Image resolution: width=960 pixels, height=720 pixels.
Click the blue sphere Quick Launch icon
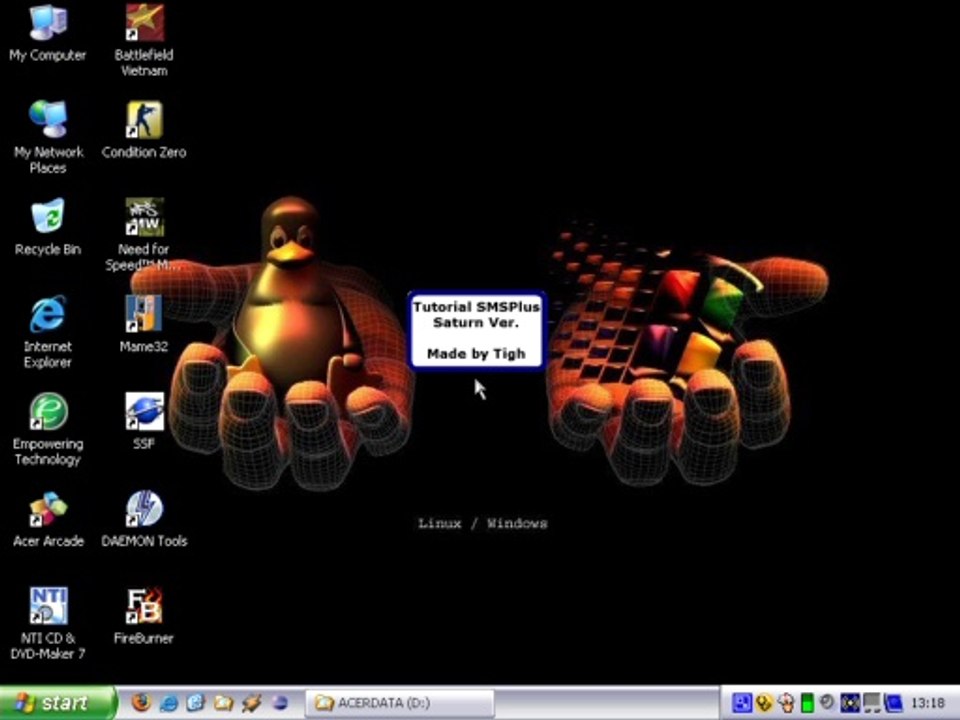click(x=279, y=703)
